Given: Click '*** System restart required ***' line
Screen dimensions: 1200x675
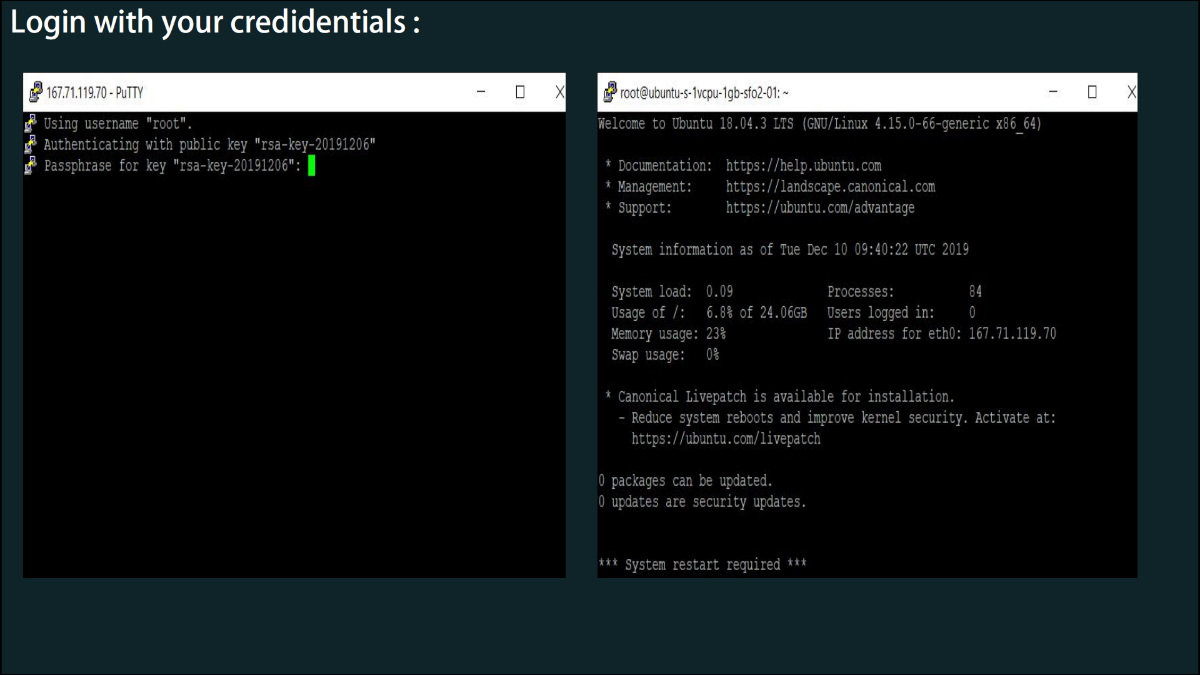Looking at the screenshot, I should (702, 565).
